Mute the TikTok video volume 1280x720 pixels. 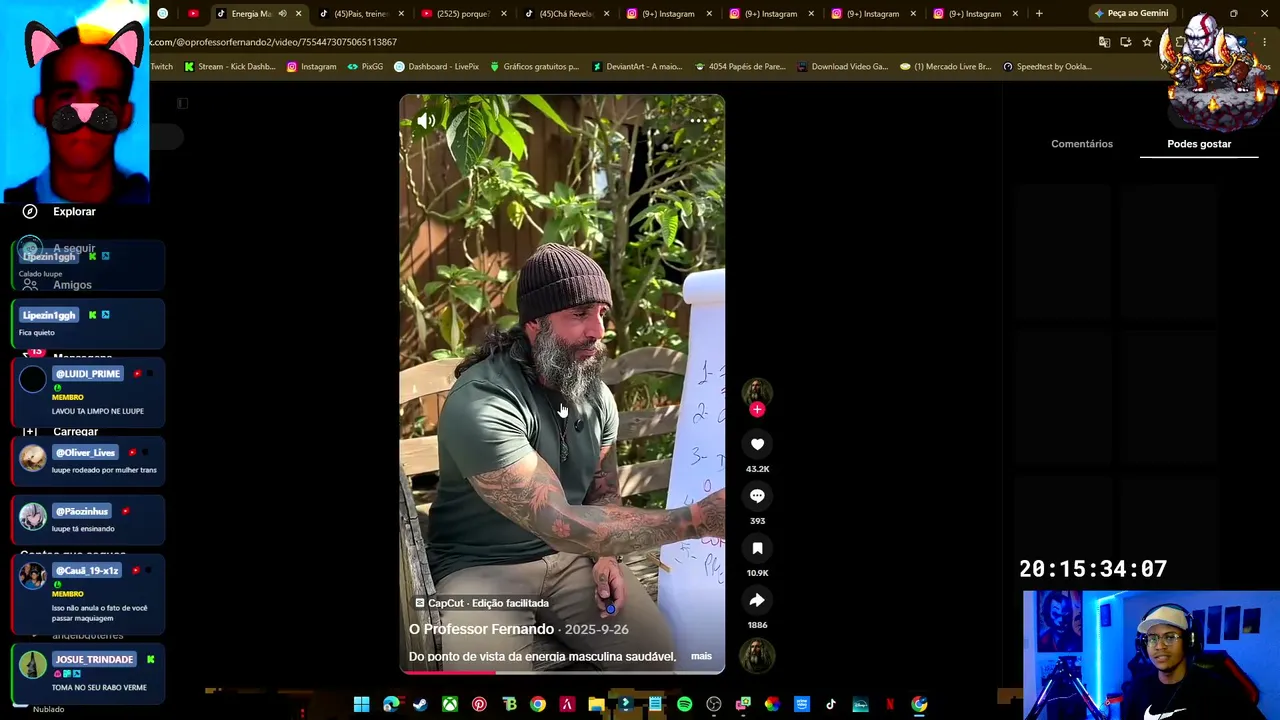pos(426,121)
